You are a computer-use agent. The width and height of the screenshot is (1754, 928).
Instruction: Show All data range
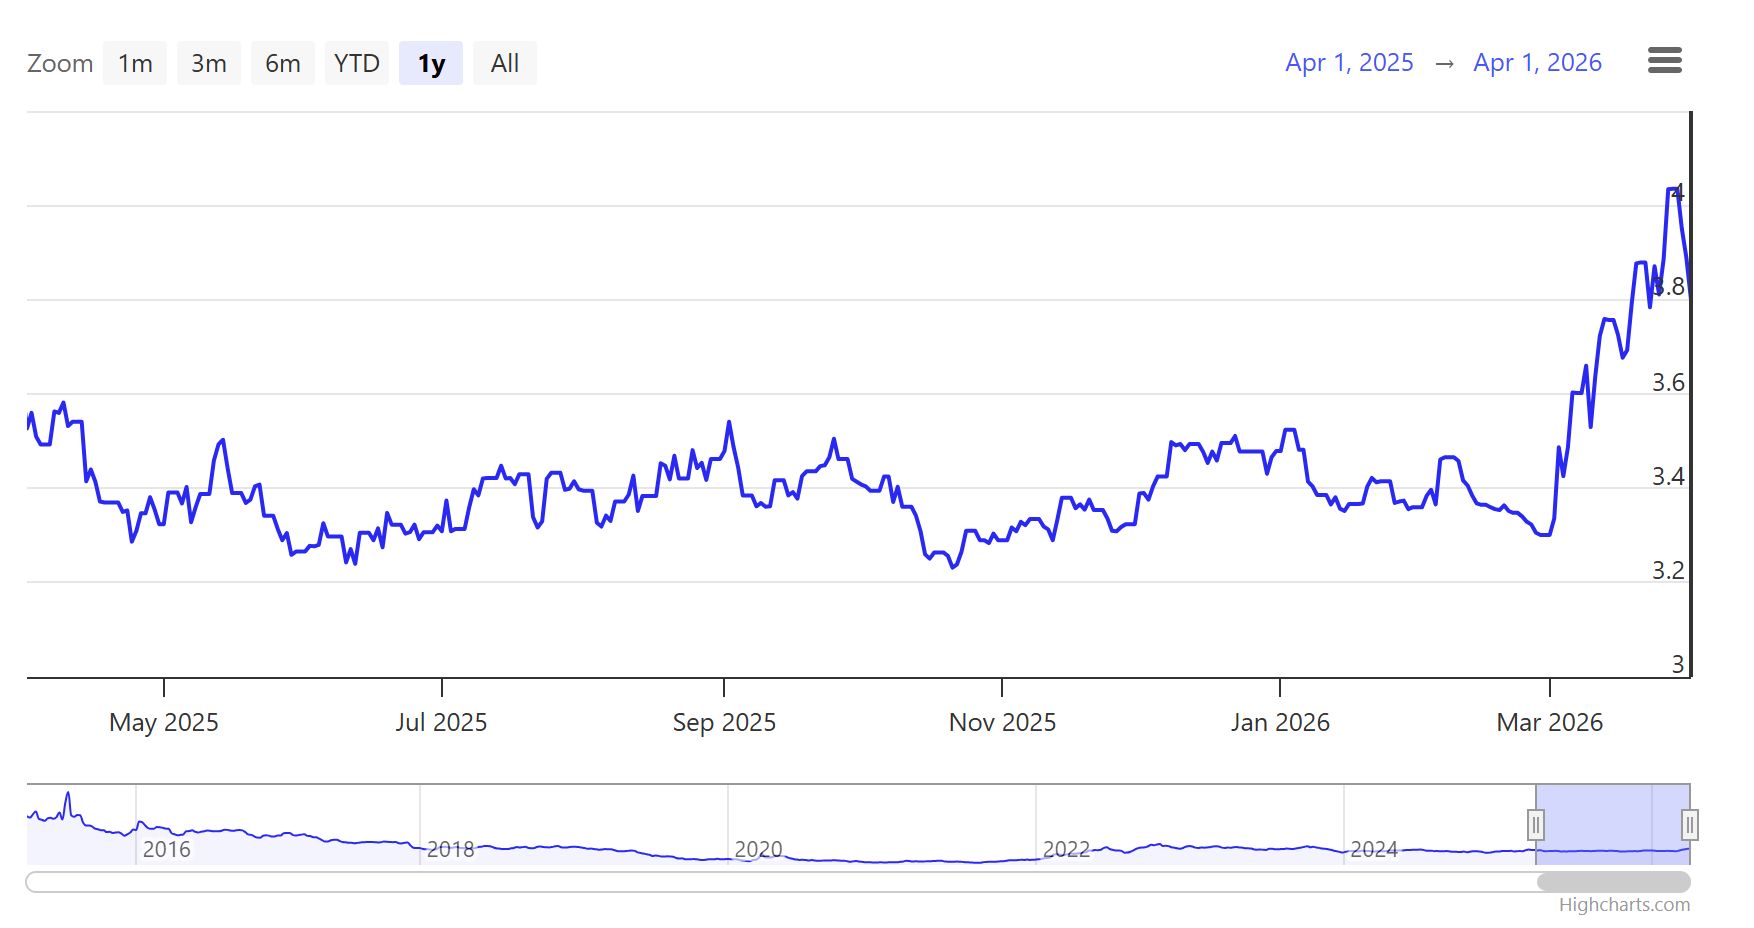pyautogui.click(x=505, y=64)
